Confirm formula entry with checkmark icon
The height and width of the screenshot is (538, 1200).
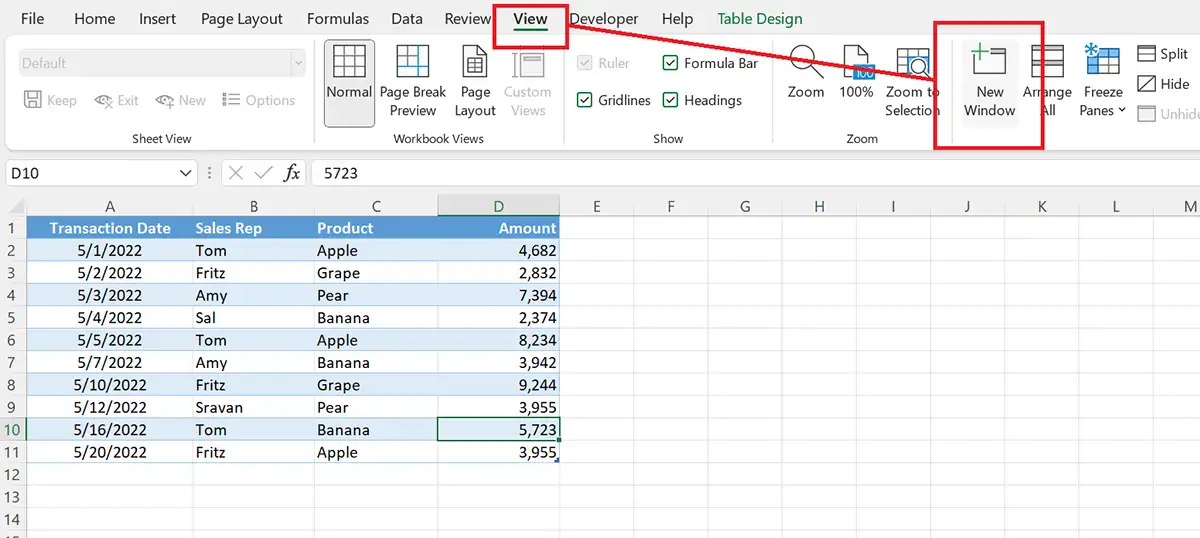263,173
